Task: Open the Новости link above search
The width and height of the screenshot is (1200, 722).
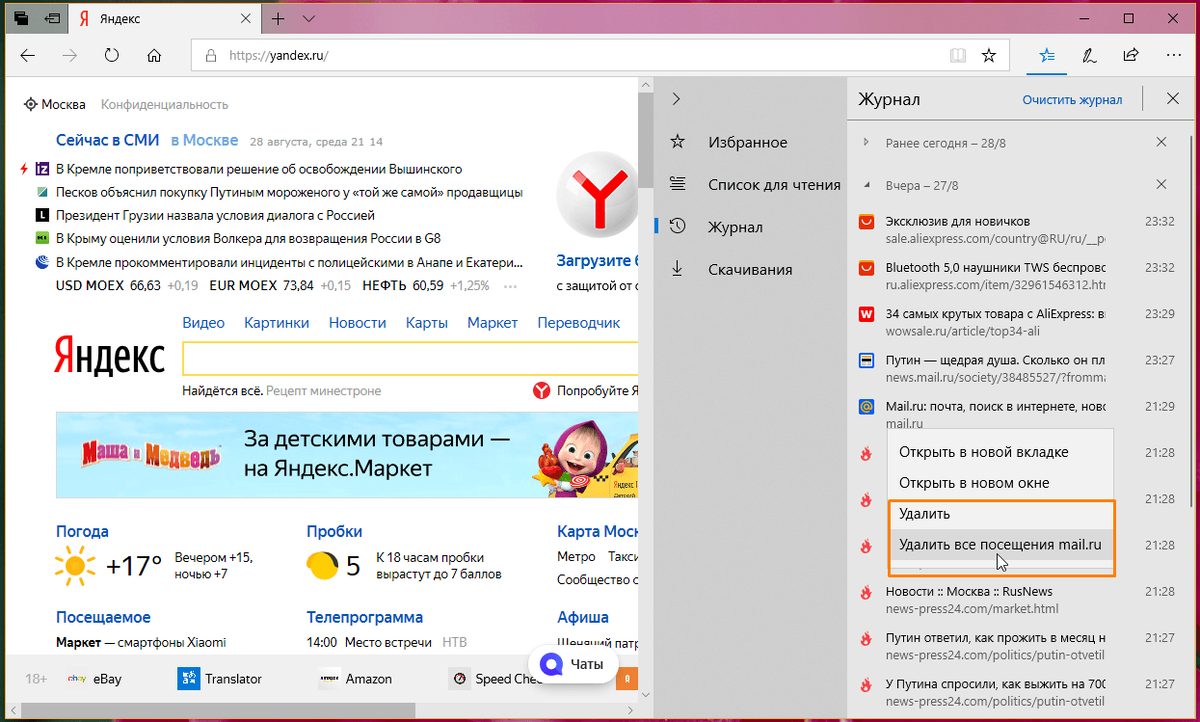Action: tap(357, 322)
